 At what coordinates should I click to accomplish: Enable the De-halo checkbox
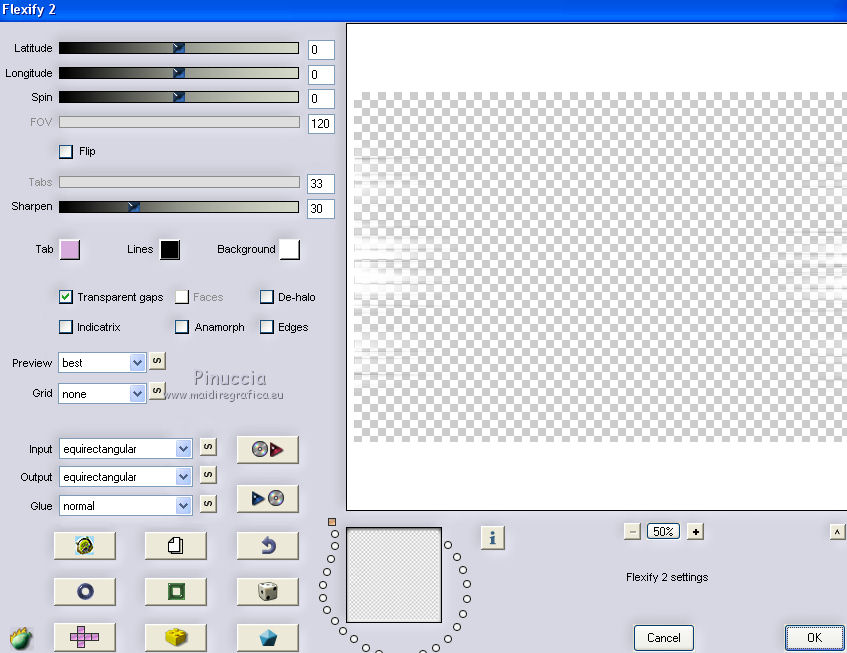(267, 297)
